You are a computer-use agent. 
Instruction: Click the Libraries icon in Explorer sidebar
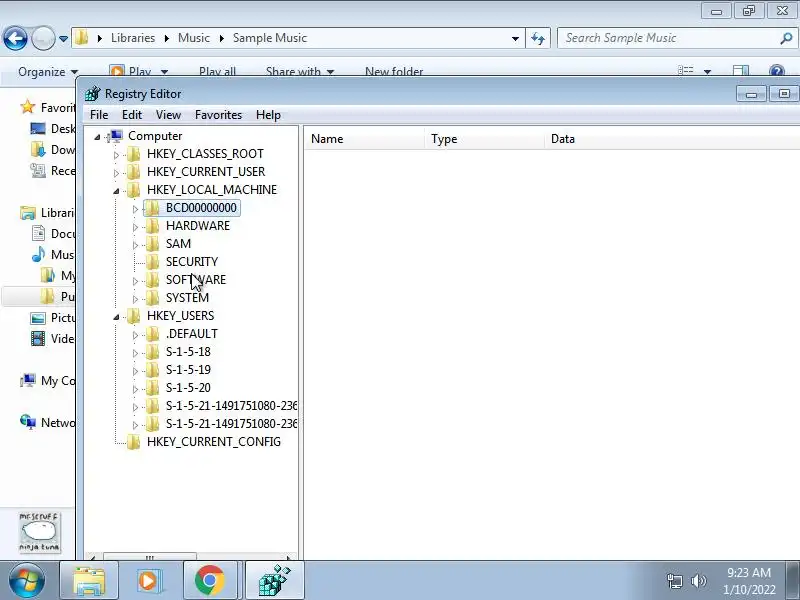(x=28, y=213)
